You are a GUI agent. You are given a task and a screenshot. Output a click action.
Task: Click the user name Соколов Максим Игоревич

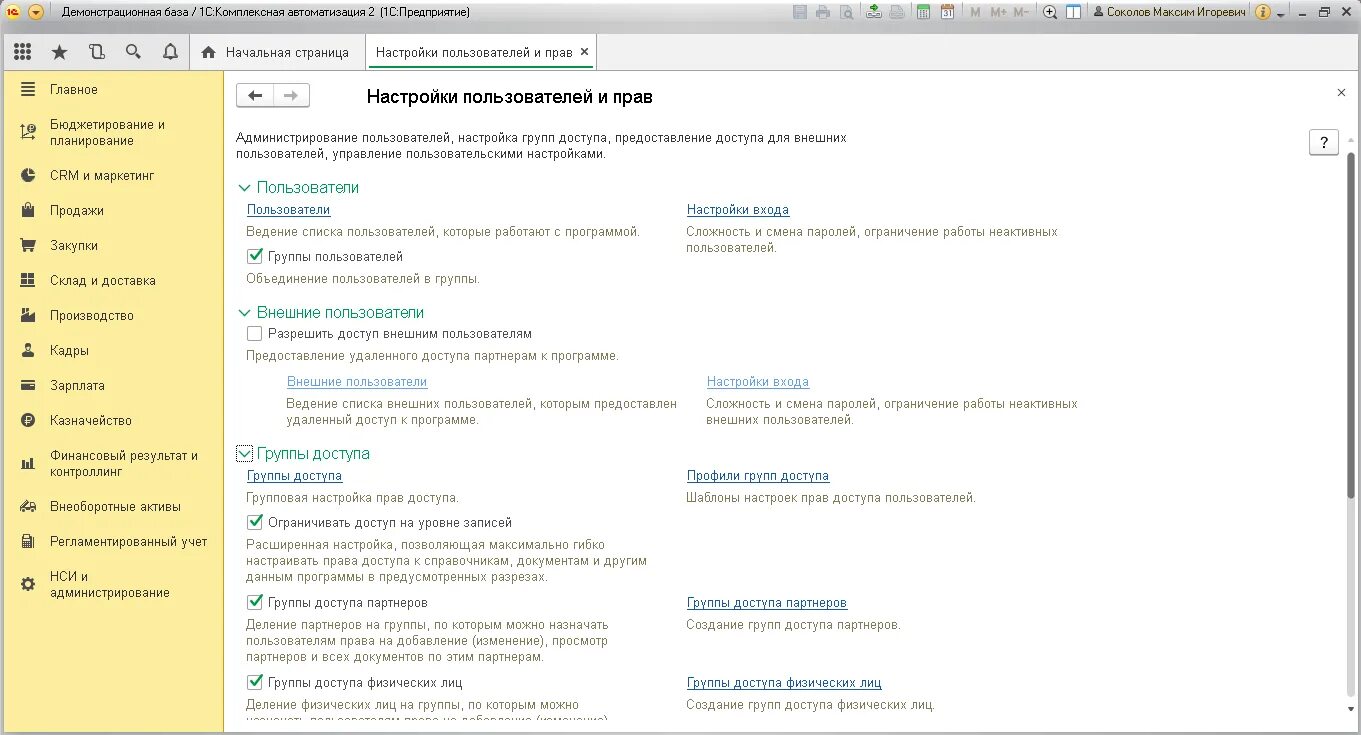1170,12
